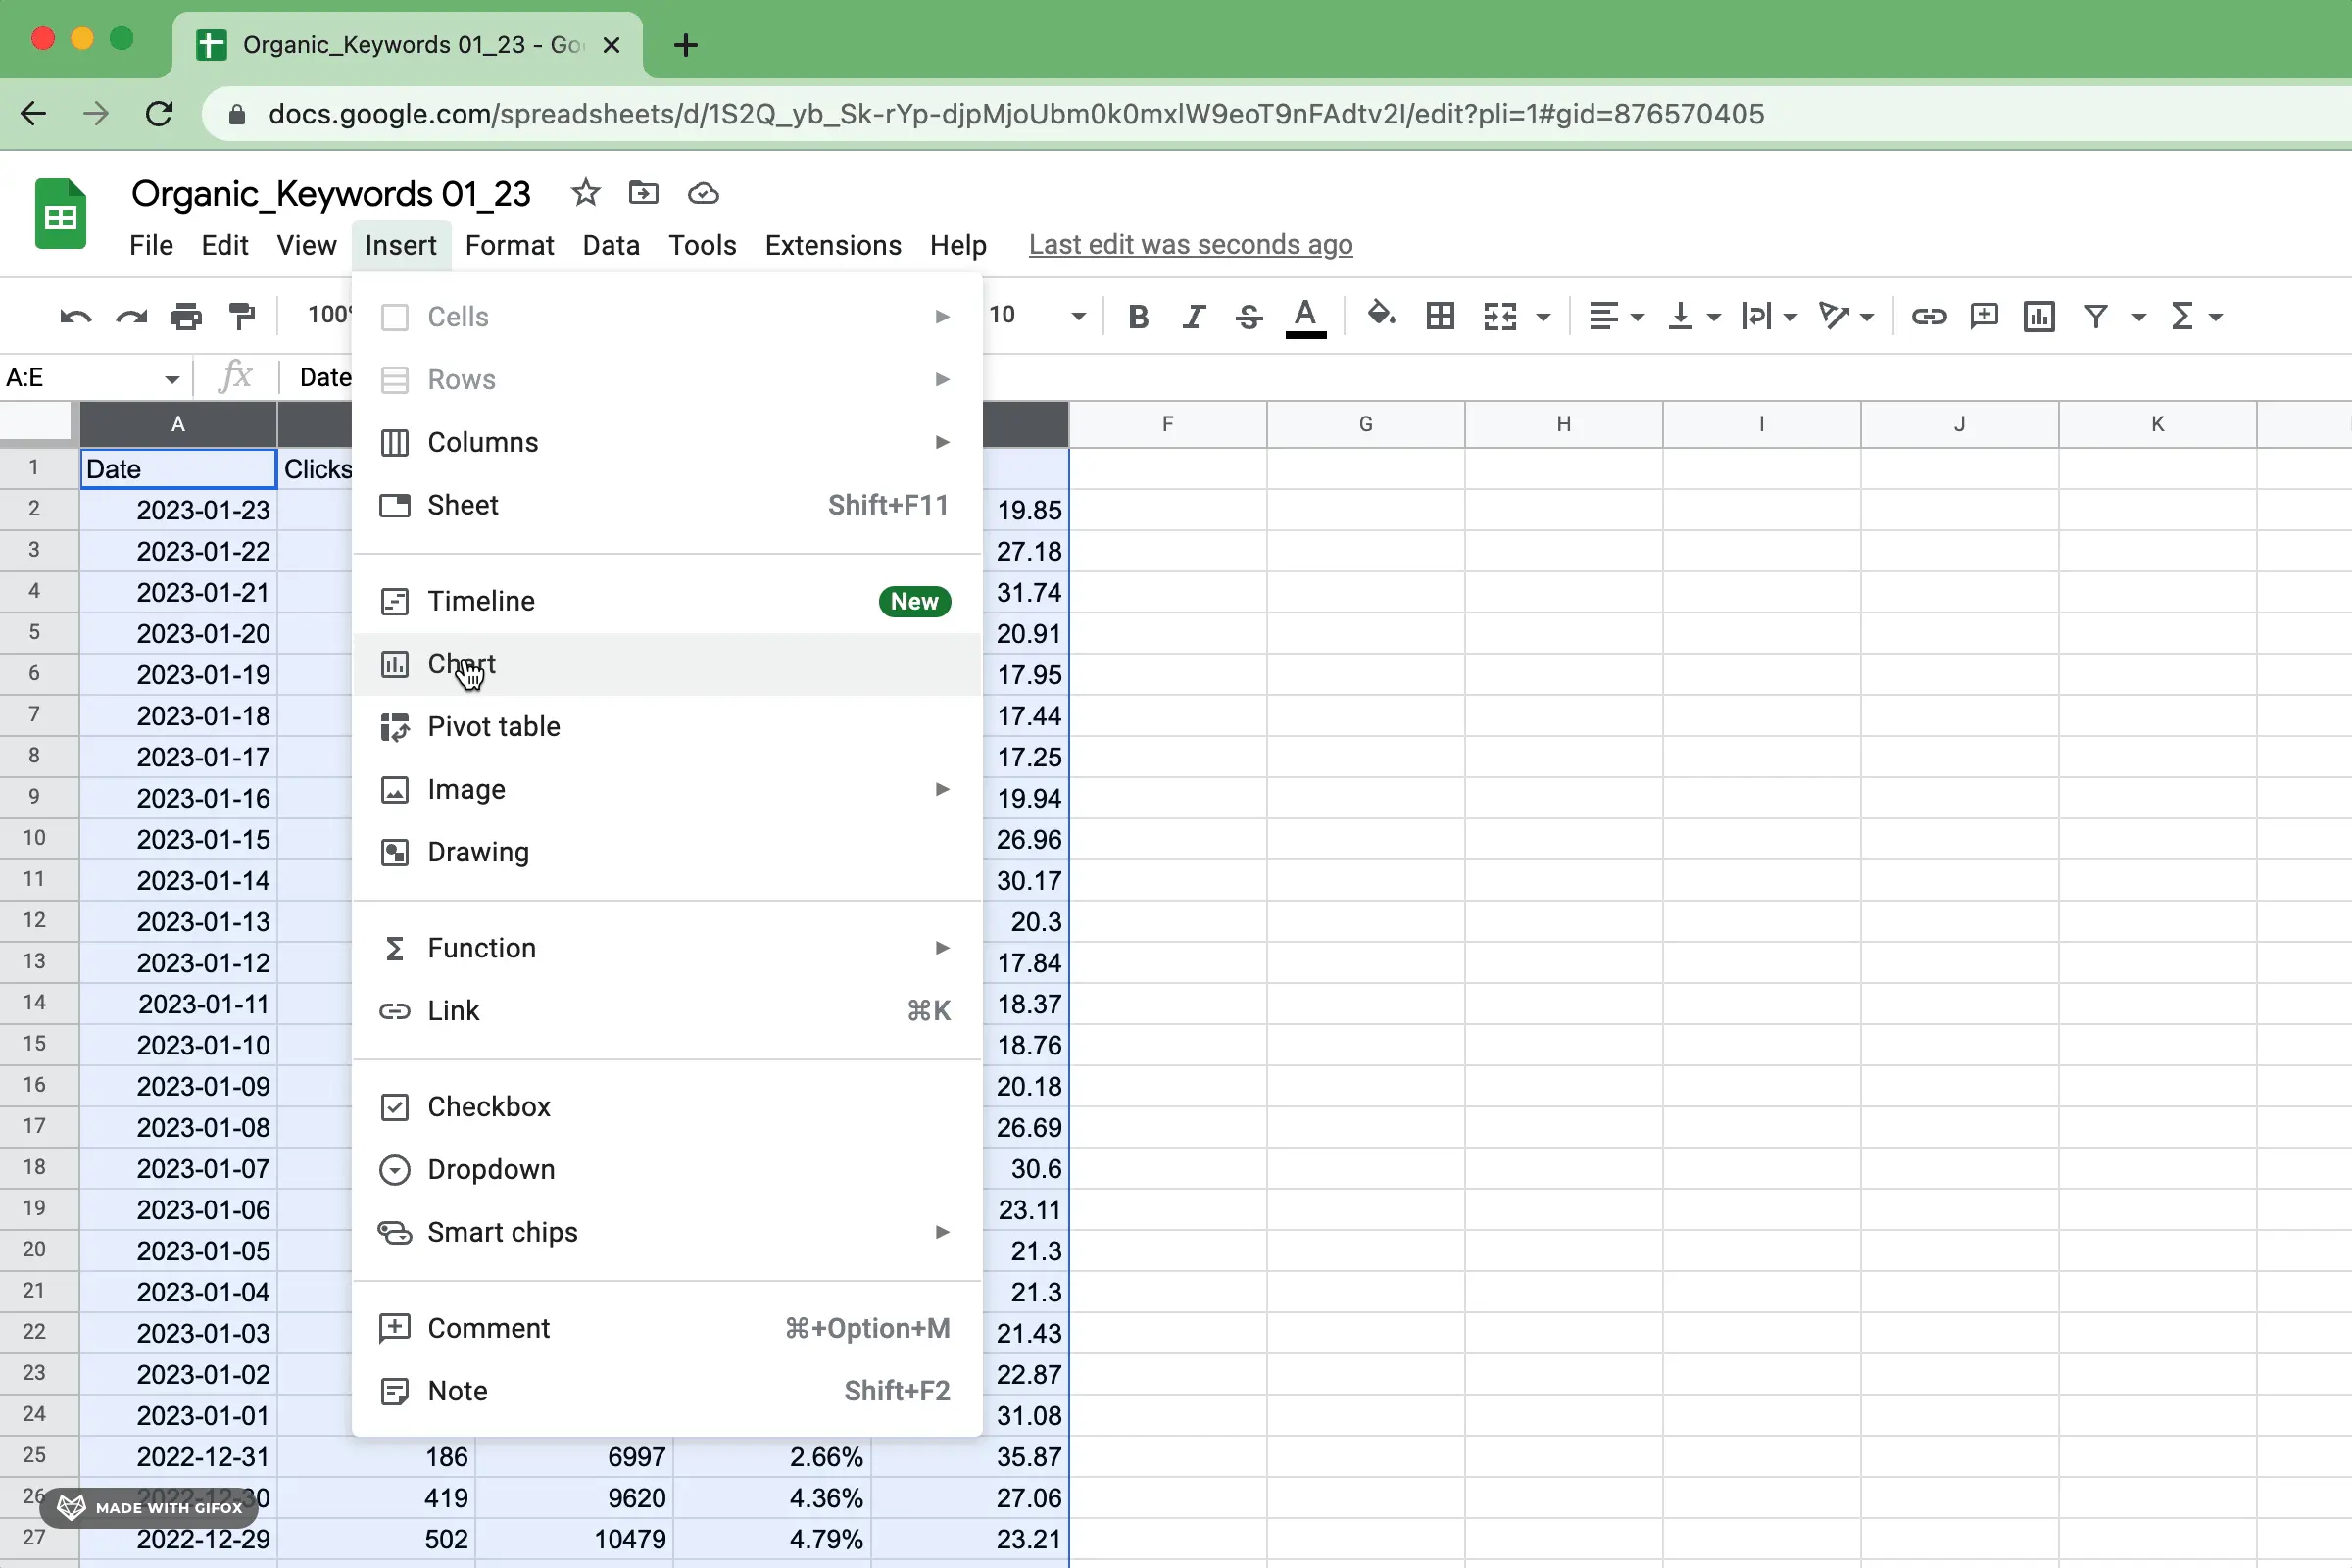Open Dropdown insert option

click(492, 1169)
